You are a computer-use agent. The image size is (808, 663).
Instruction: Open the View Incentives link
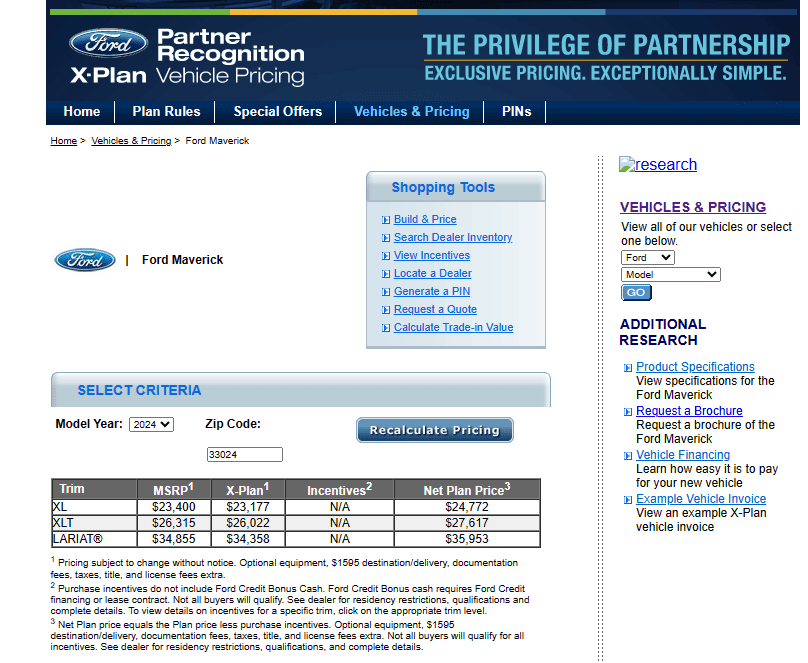click(432, 256)
